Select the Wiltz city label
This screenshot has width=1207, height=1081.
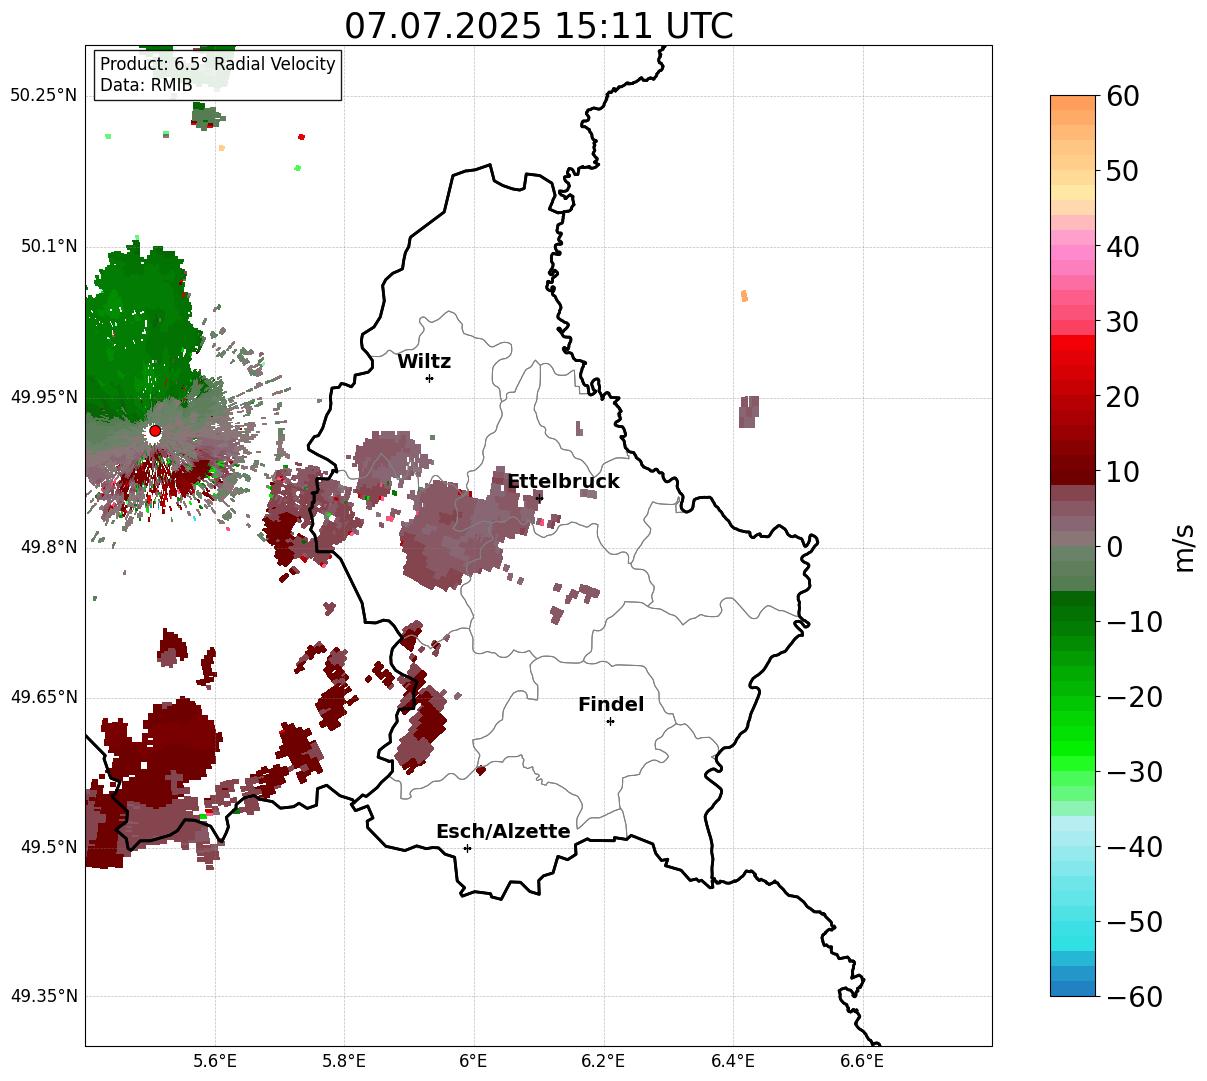click(424, 362)
